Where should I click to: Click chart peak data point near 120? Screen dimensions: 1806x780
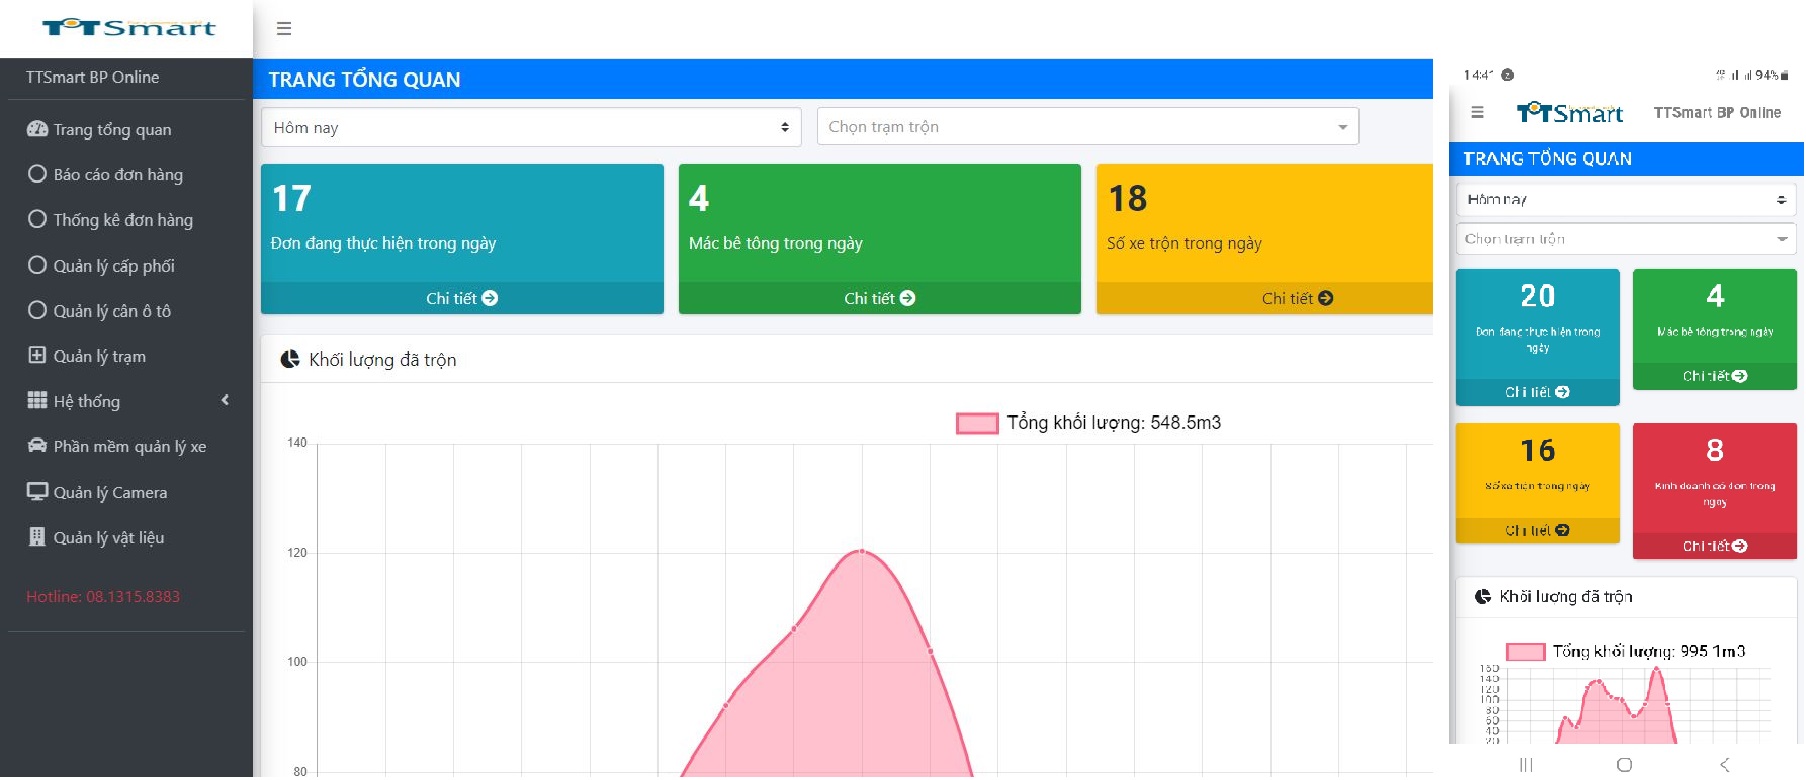coord(862,551)
